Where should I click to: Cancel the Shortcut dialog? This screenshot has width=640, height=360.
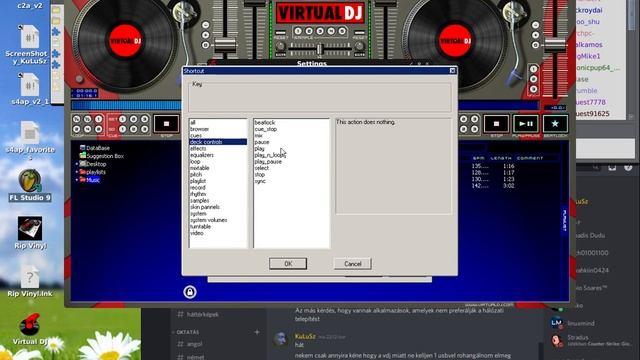(x=353, y=264)
